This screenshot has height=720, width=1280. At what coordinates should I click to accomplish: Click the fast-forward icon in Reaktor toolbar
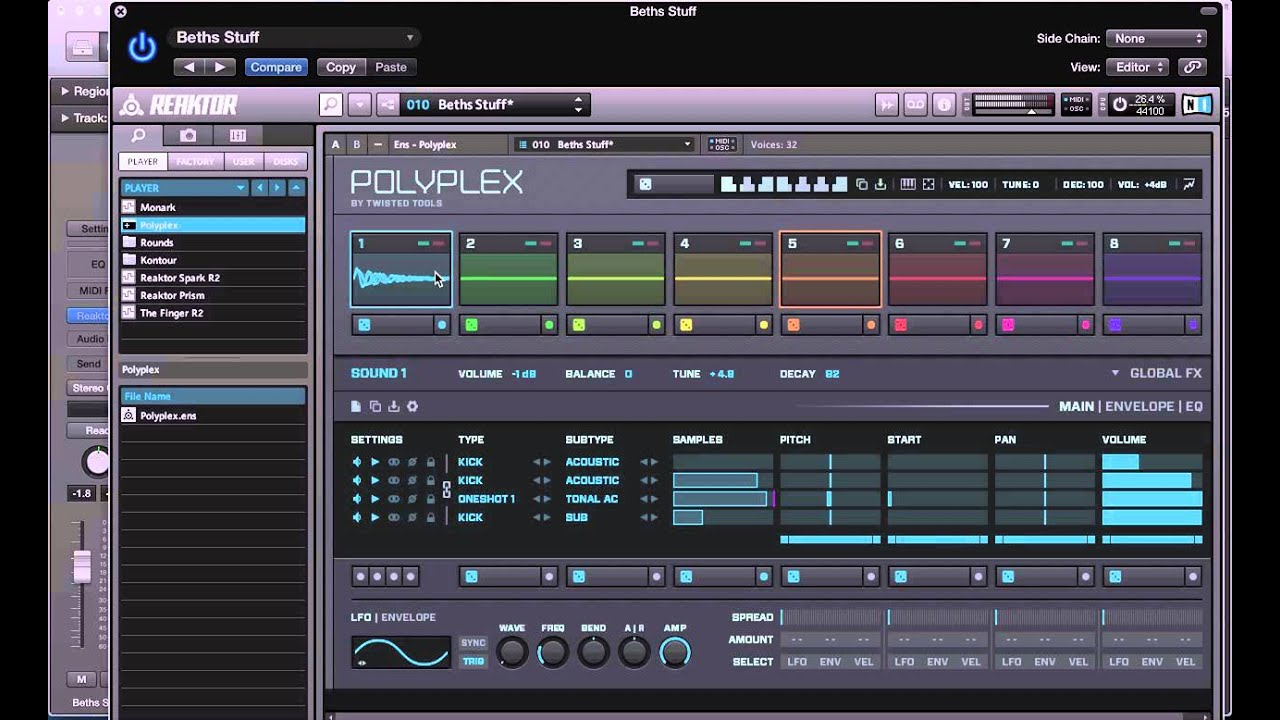pos(887,104)
